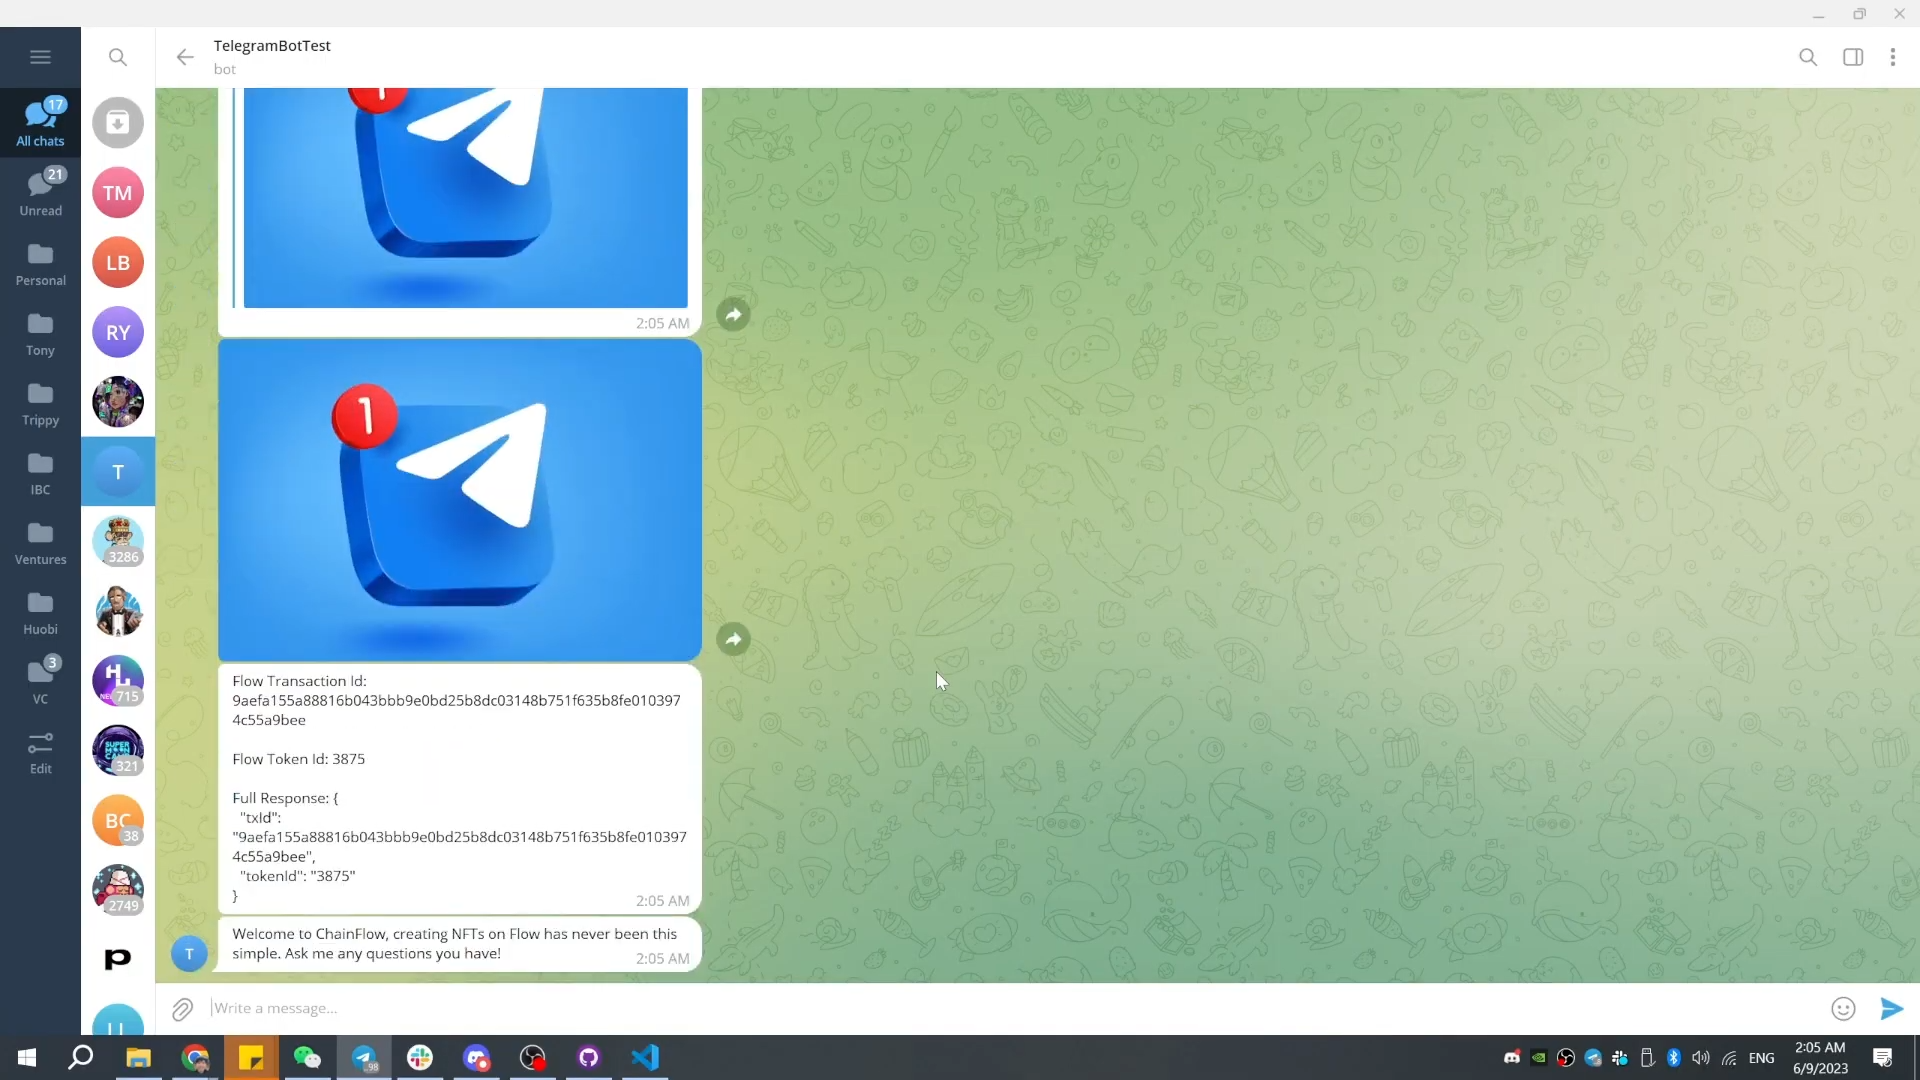Viewport: 1920px width, 1080px height.
Task: Toggle the right info sidebar panel
Action: pyautogui.click(x=1852, y=57)
